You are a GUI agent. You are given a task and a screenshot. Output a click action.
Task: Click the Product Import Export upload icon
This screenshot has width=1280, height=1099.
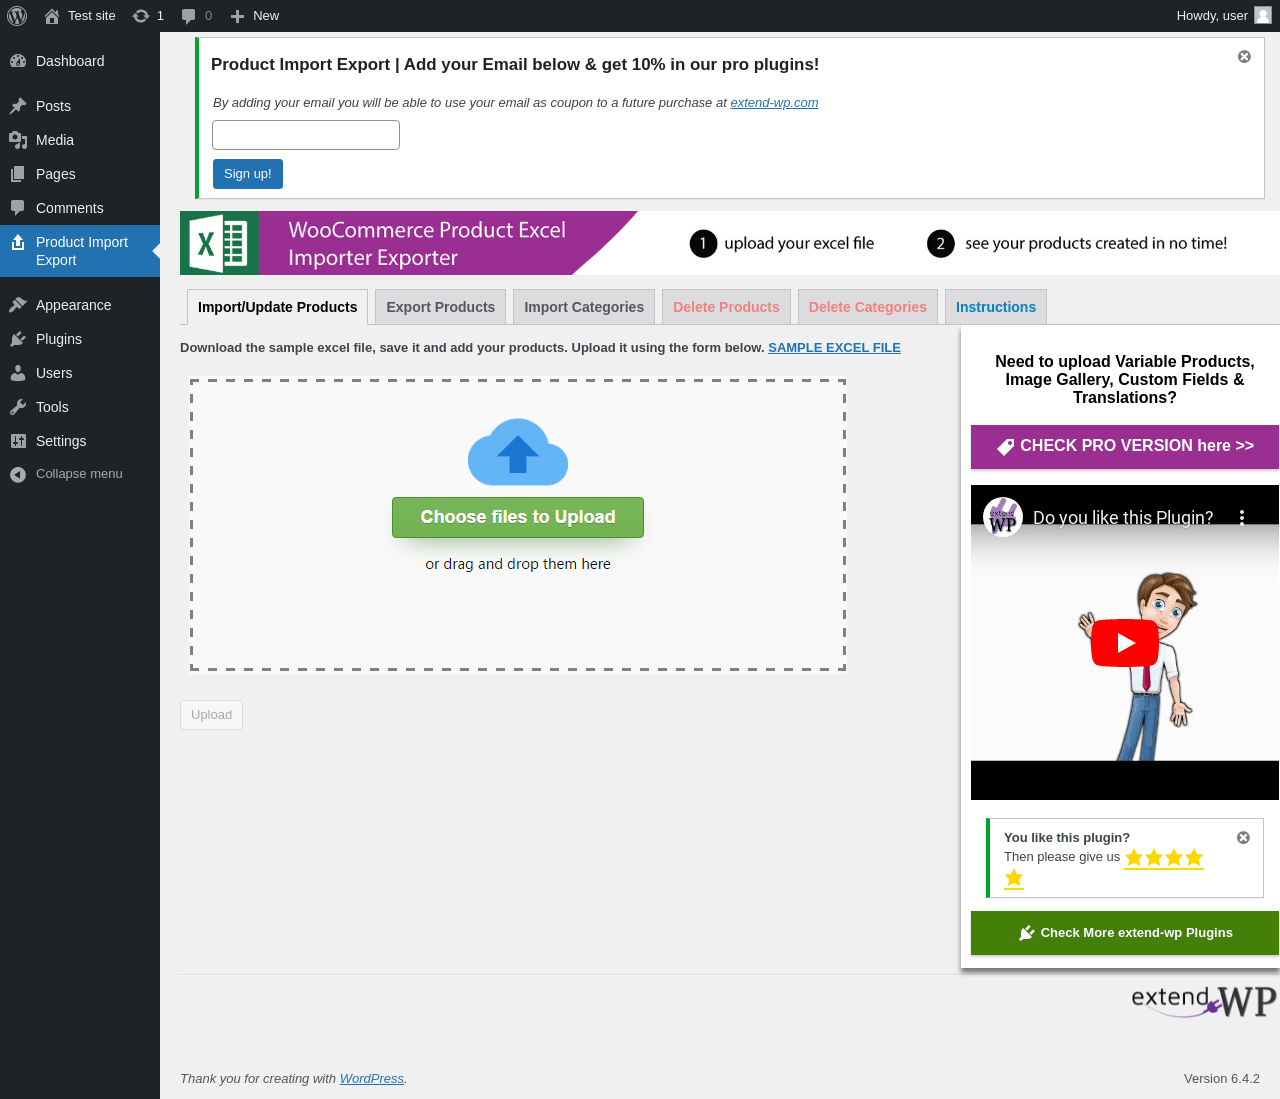(18, 242)
